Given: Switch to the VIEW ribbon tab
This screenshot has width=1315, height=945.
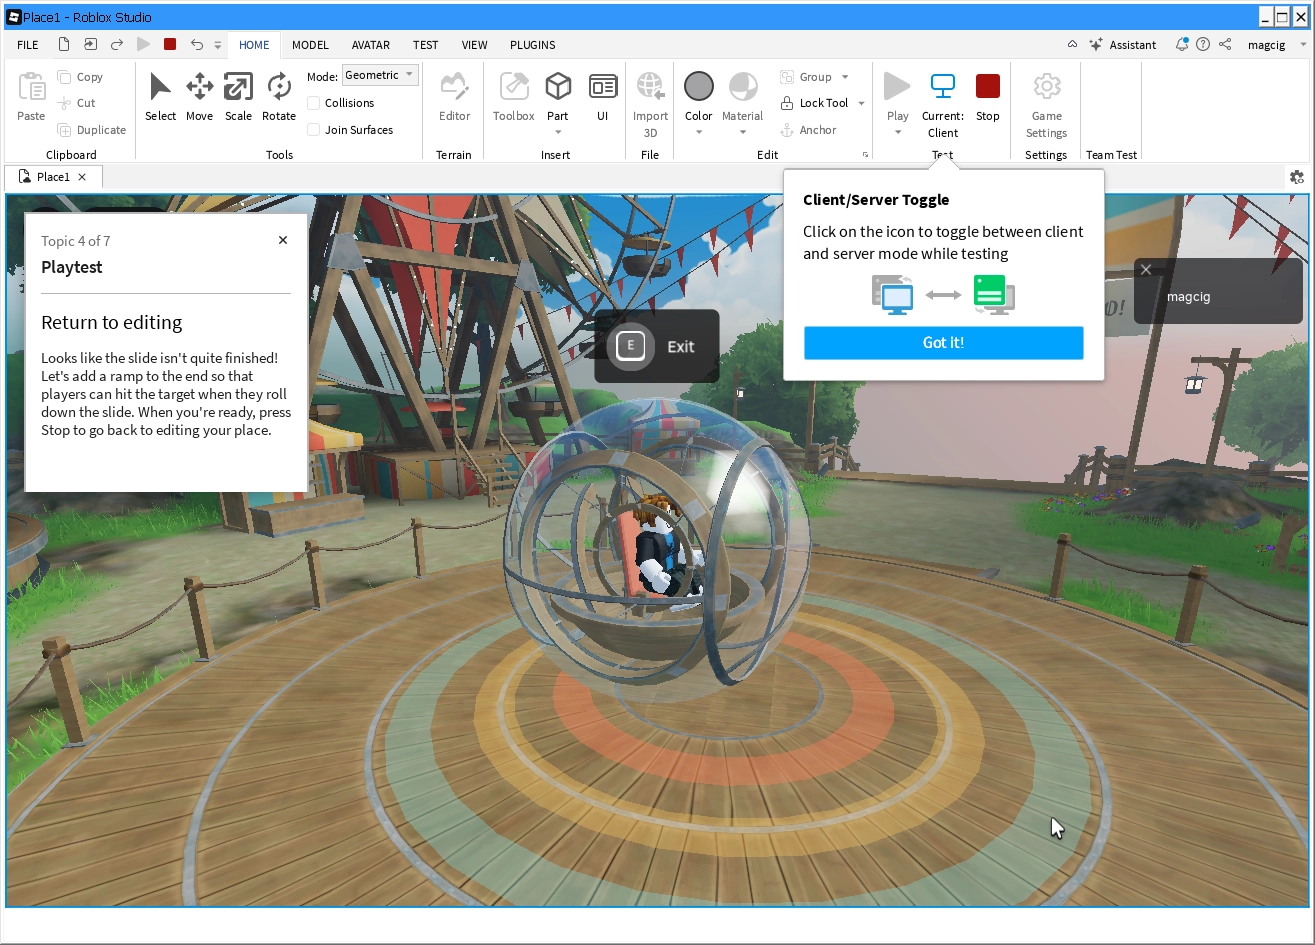Looking at the screenshot, I should [x=475, y=45].
